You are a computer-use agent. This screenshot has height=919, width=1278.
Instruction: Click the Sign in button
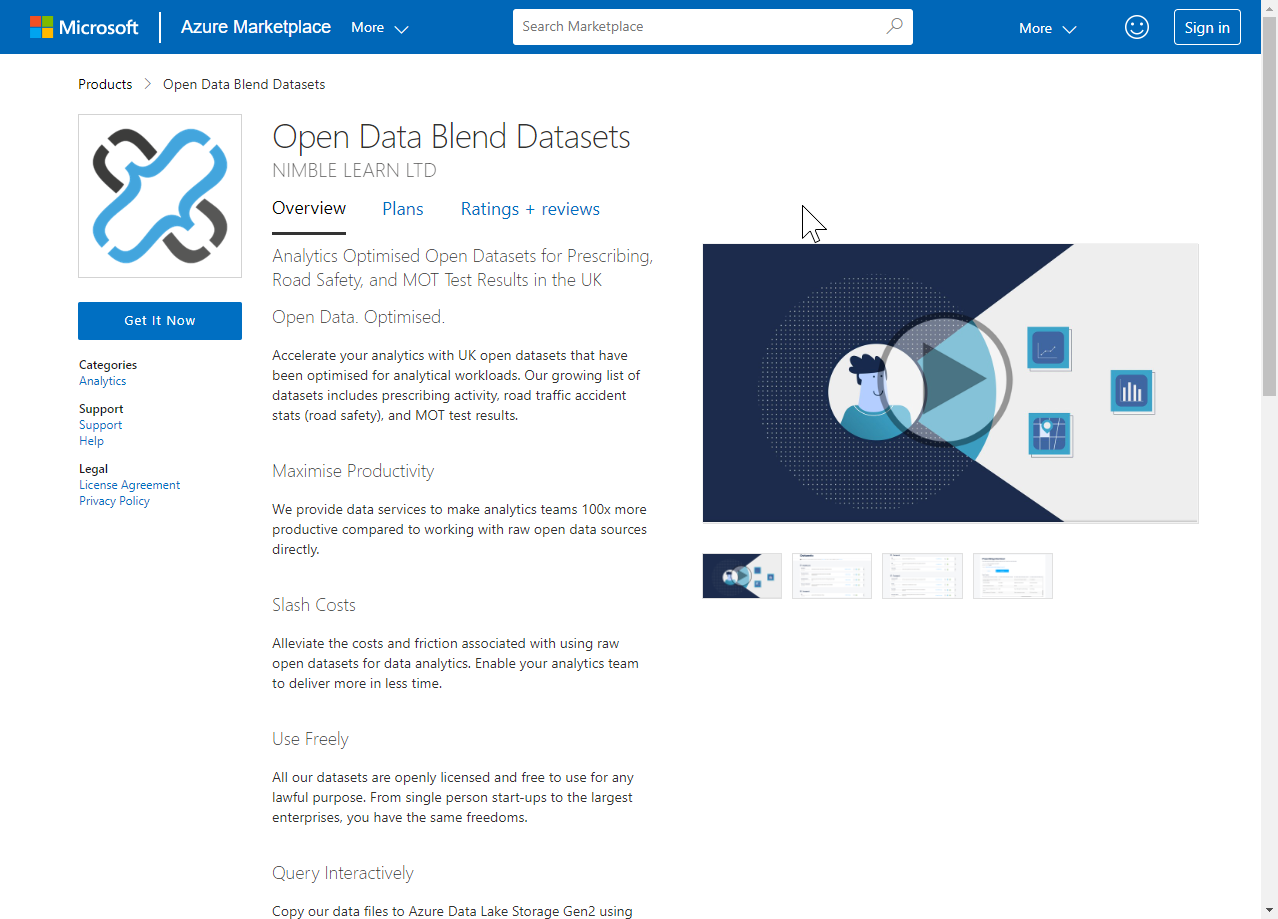coord(1207,28)
